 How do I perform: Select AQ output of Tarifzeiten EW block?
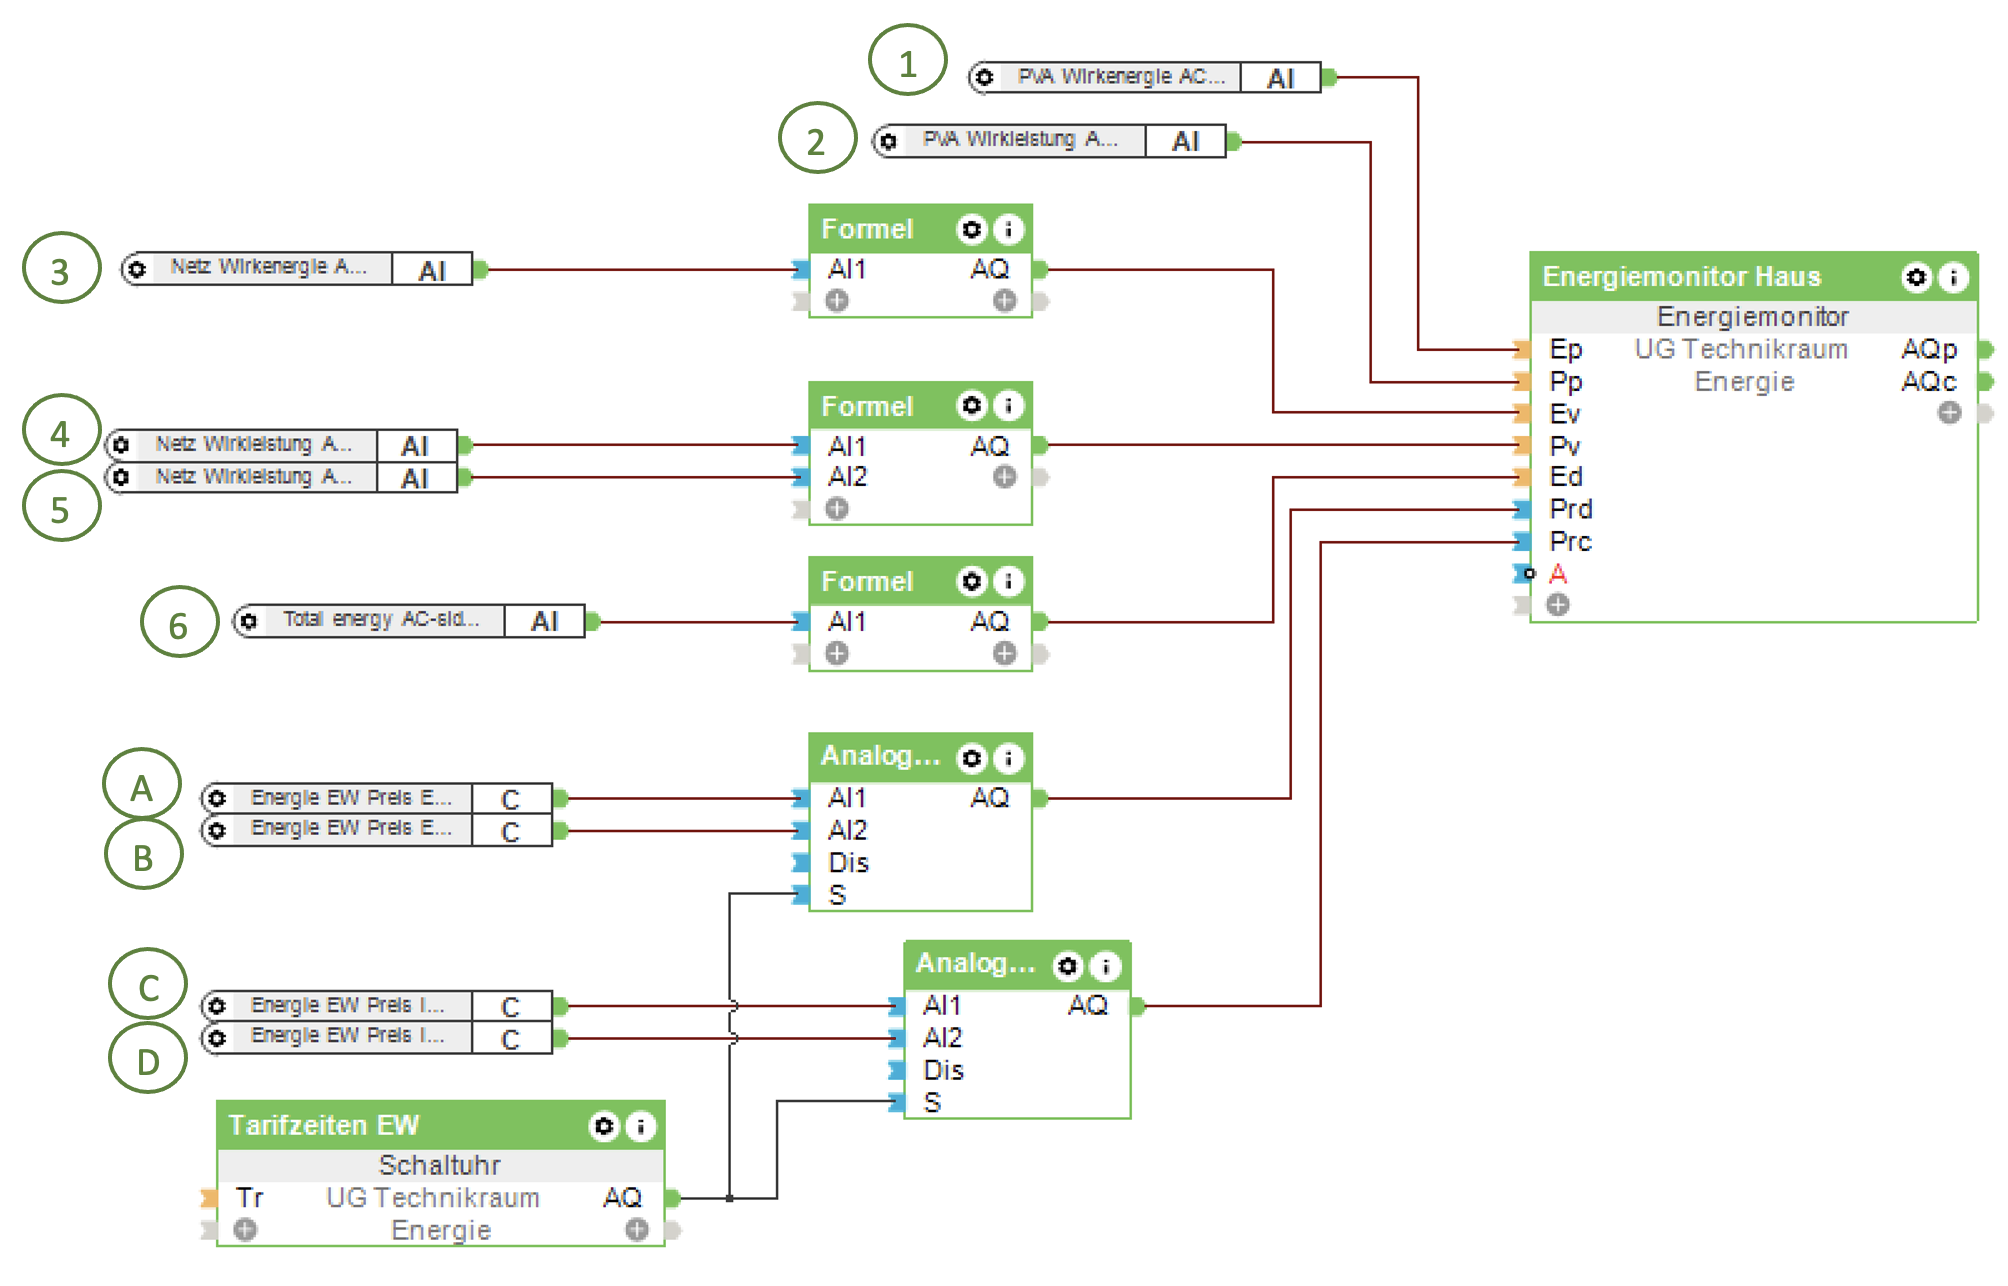pos(624,1197)
